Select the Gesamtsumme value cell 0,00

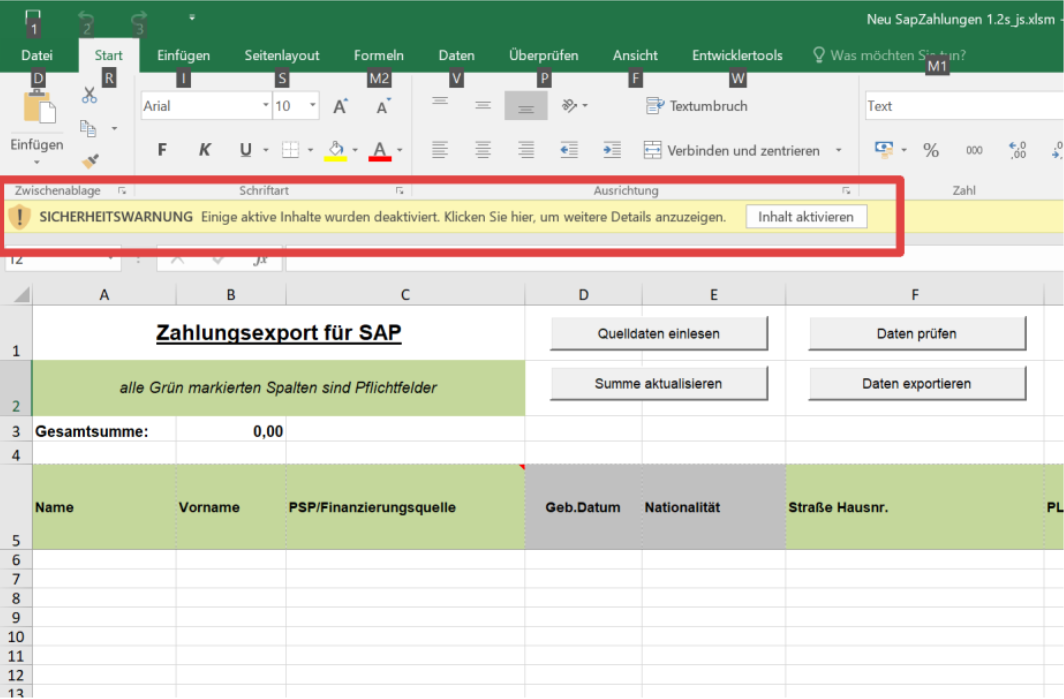[231, 431]
